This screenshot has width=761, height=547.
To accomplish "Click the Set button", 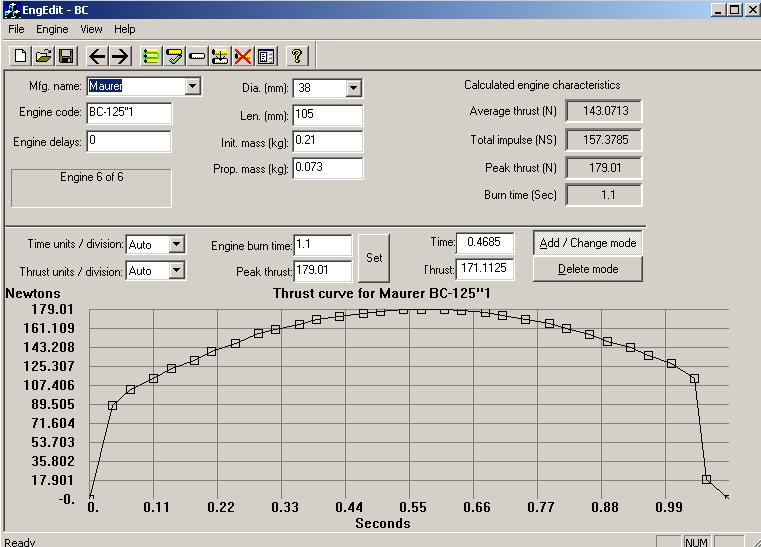I will point(374,258).
